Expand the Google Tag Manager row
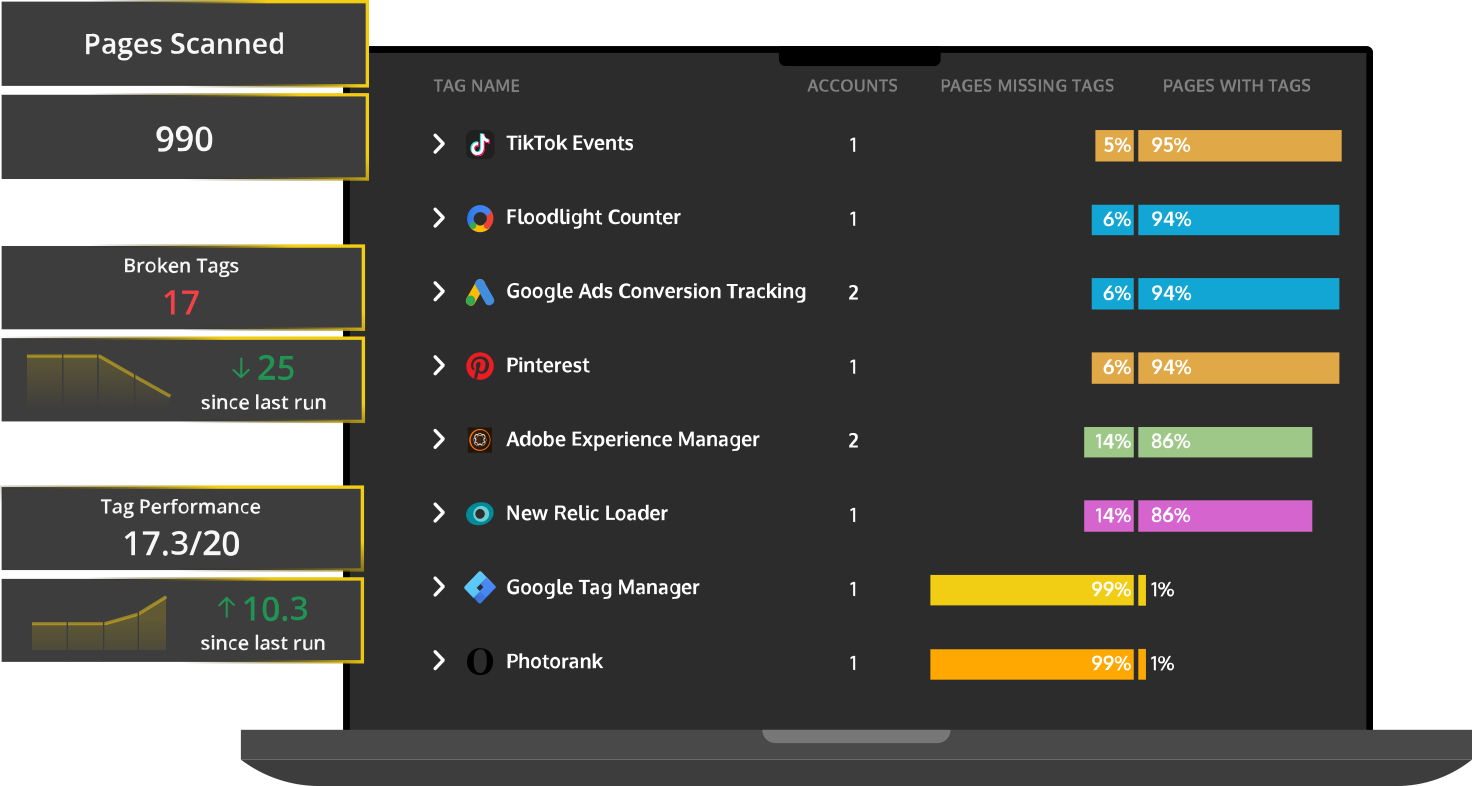The height and width of the screenshot is (786, 1472). 438,588
